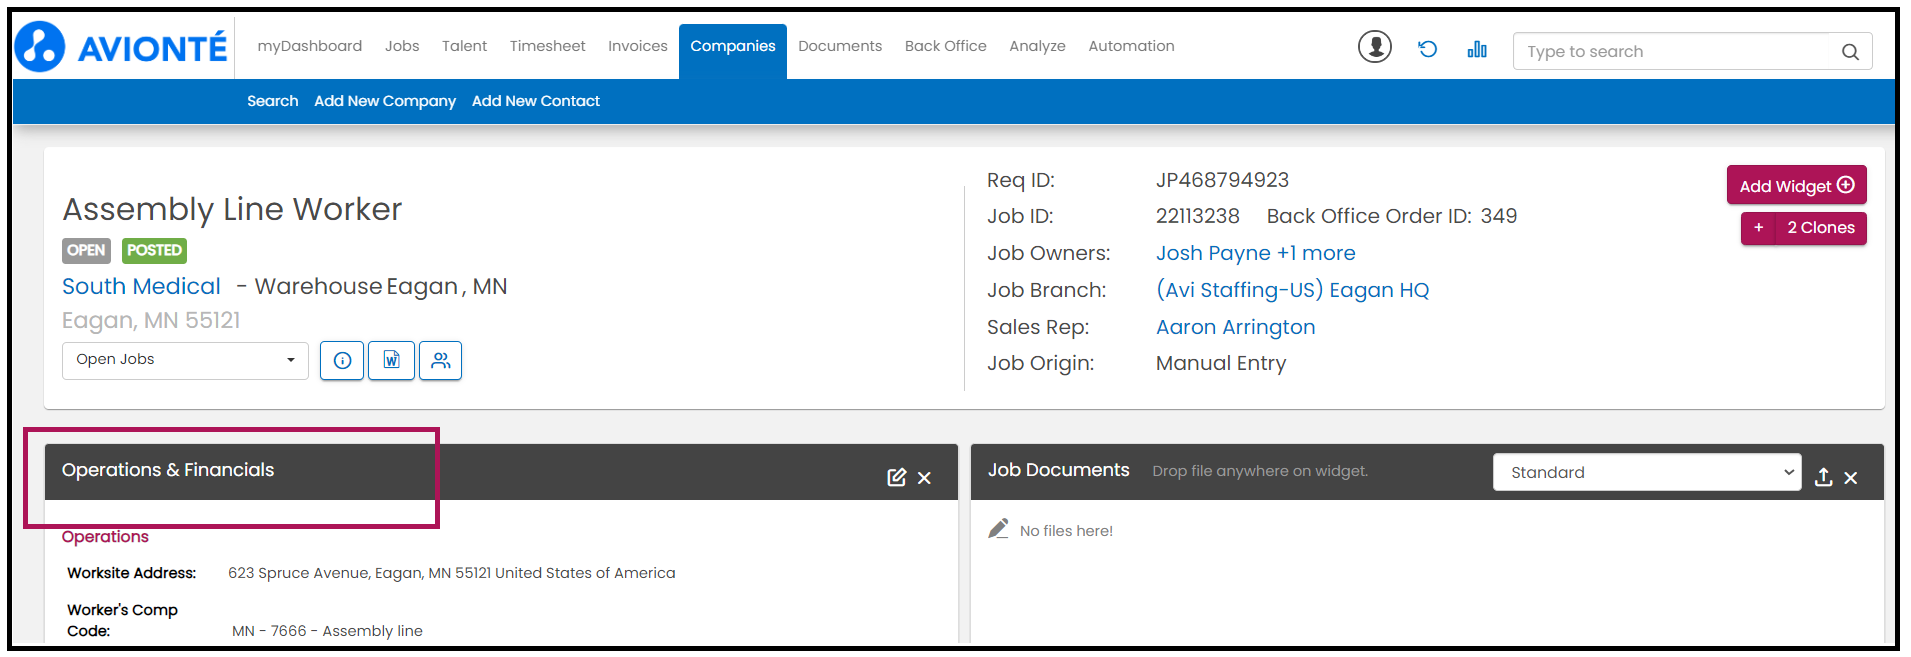This screenshot has width=1911, height=657.
Task: Click the 2 Clones button
Action: (x=1820, y=228)
